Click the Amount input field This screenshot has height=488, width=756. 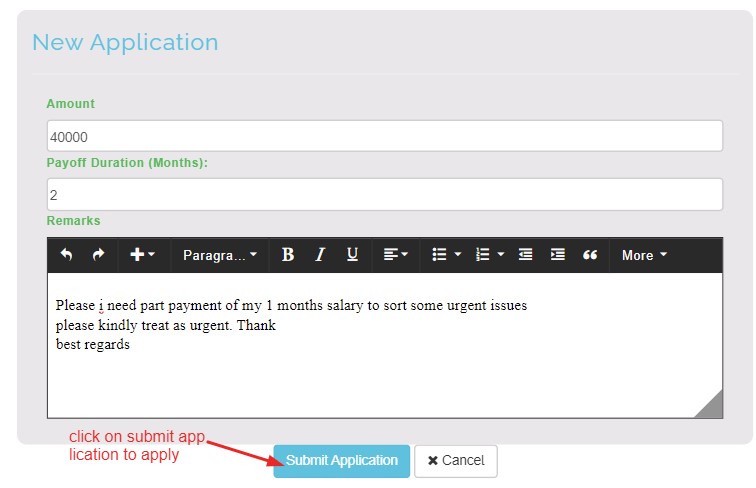[x=385, y=136]
